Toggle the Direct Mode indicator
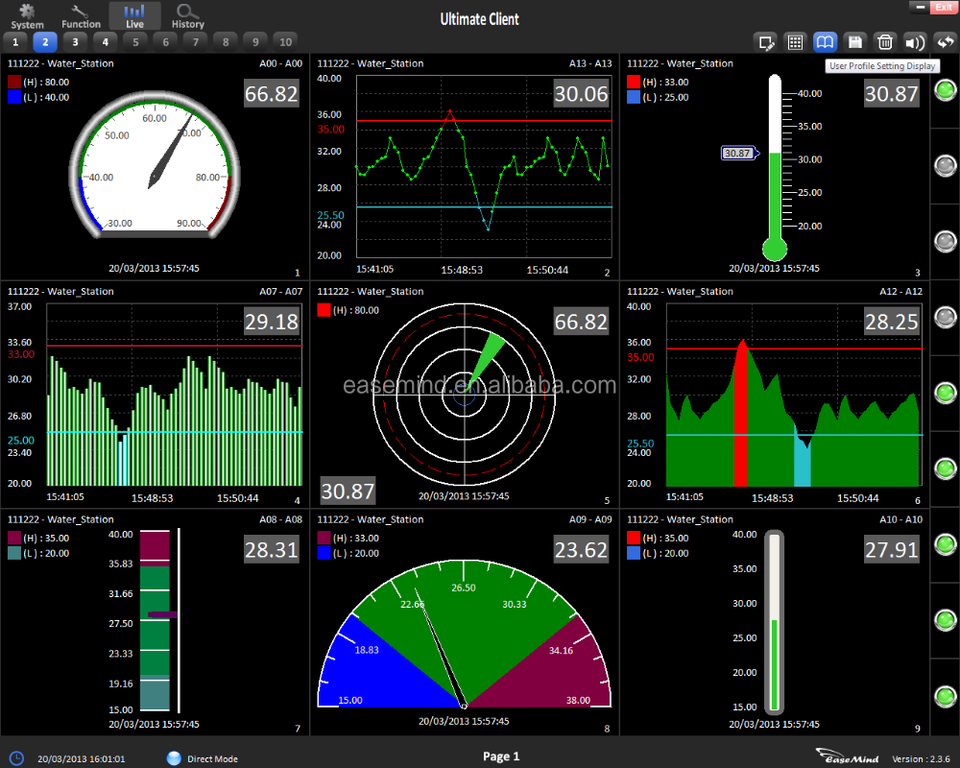 coord(175,758)
